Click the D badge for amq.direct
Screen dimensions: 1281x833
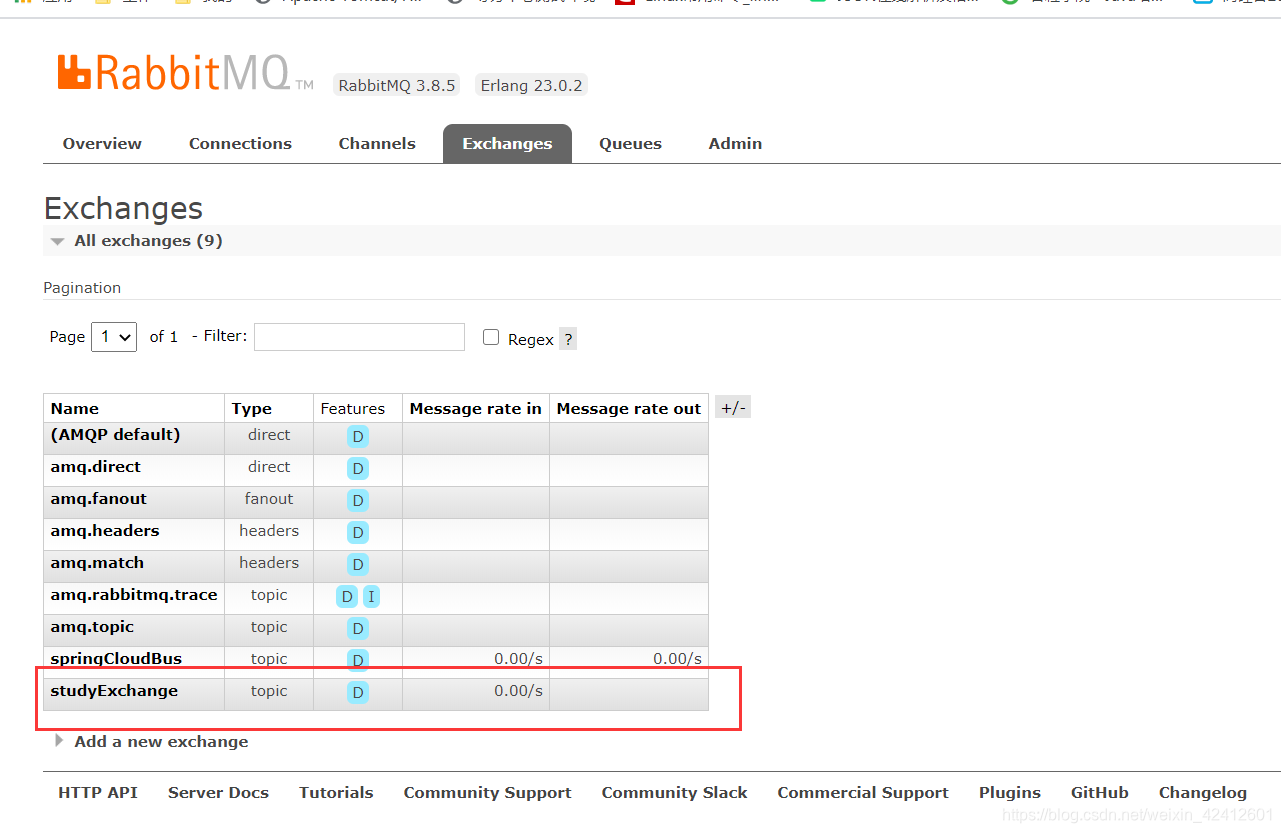358,468
